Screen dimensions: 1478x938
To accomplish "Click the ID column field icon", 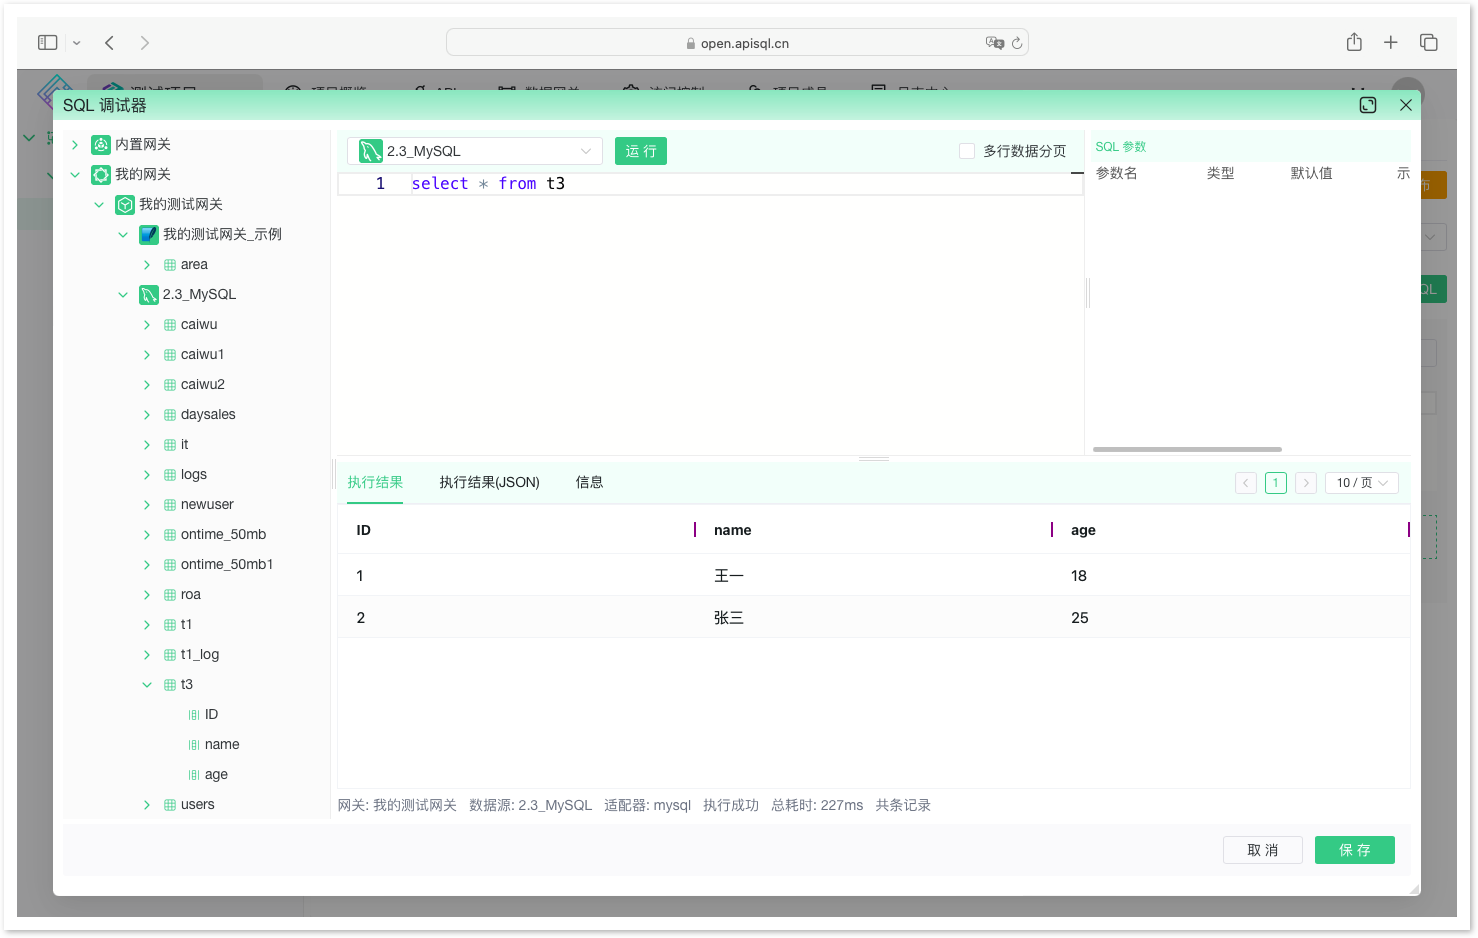I will coord(194,715).
